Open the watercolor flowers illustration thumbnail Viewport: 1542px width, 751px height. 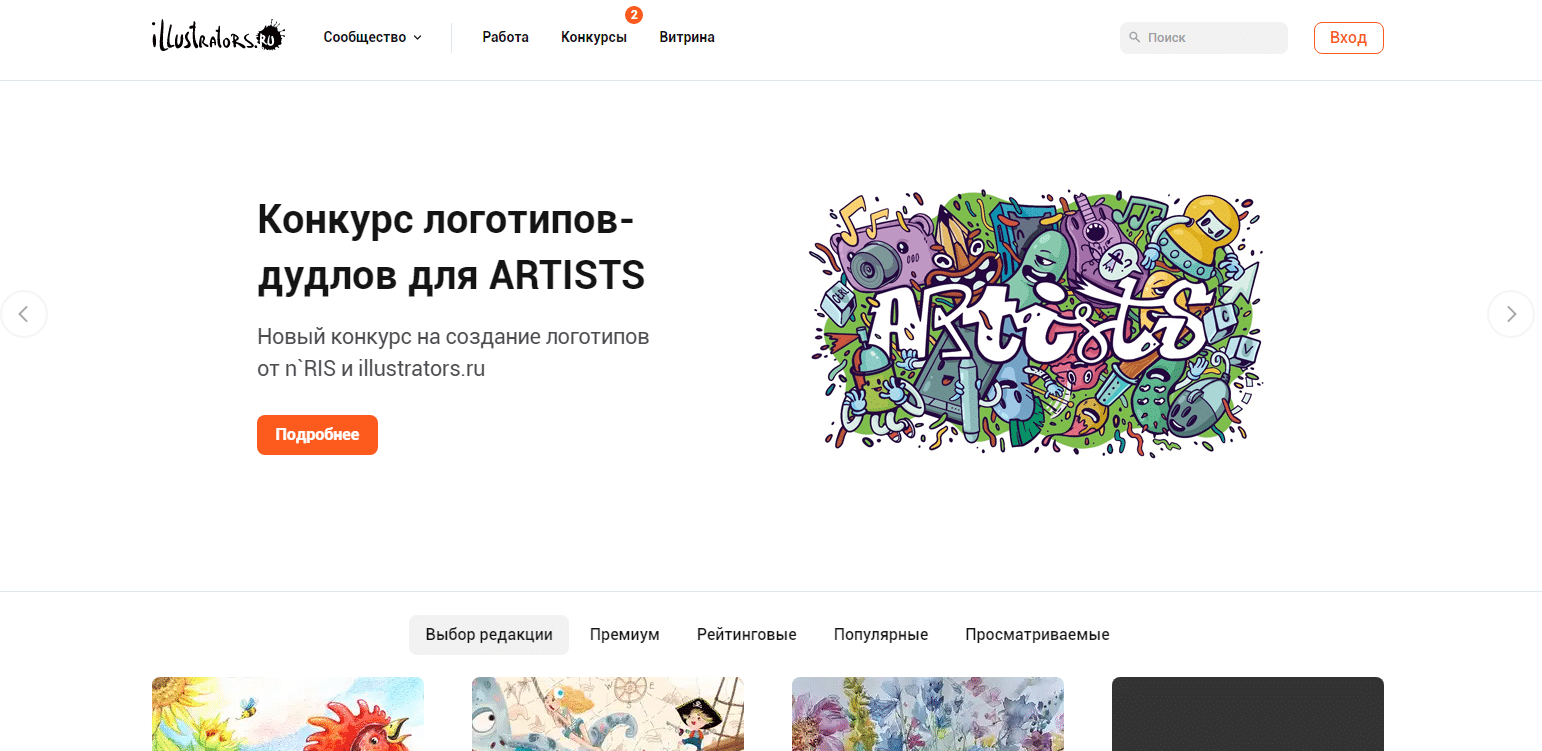click(x=928, y=714)
